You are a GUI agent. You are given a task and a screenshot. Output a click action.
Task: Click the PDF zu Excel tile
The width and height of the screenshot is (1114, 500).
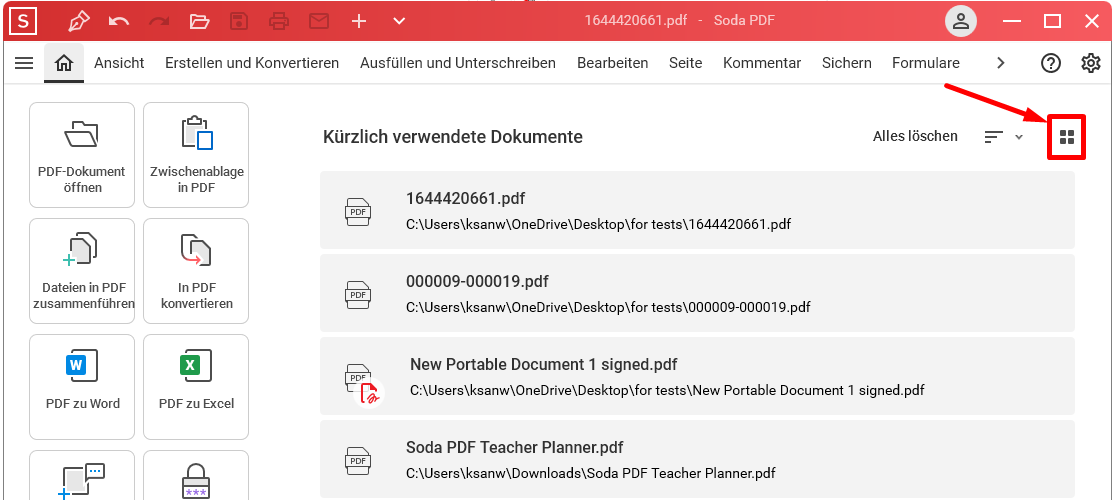[x=196, y=387]
